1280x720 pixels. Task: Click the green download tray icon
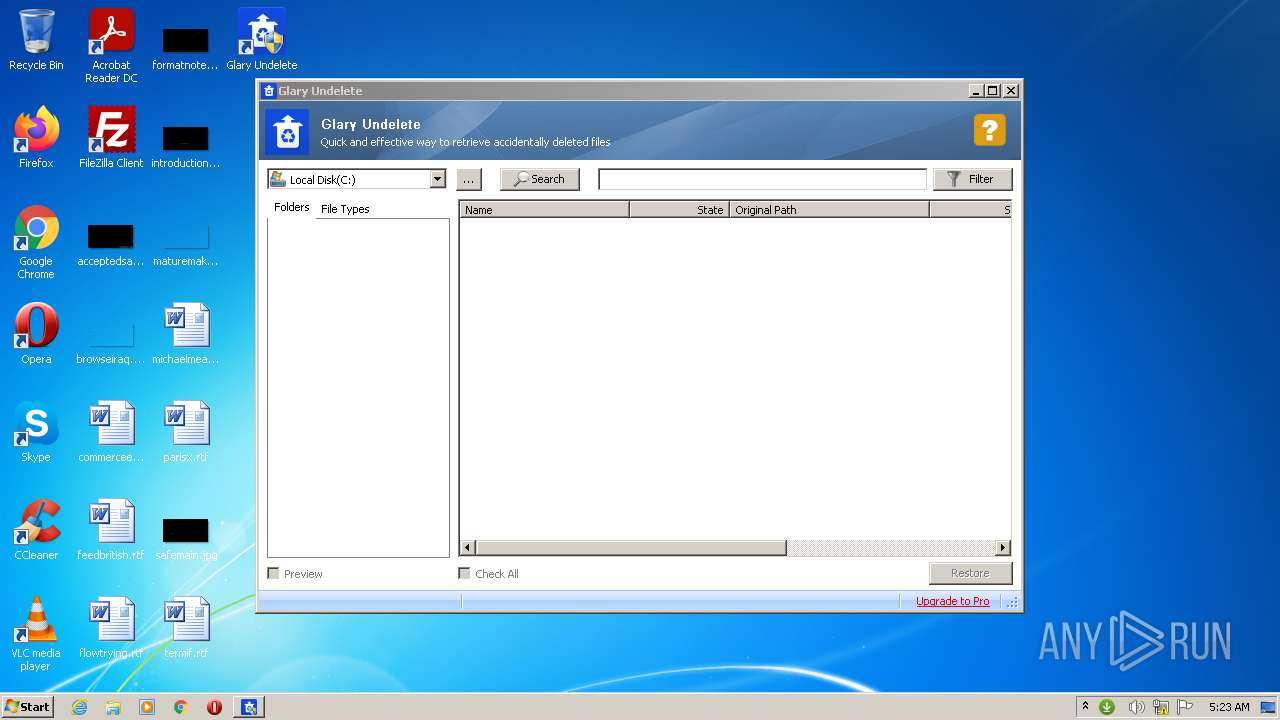tap(1107, 707)
